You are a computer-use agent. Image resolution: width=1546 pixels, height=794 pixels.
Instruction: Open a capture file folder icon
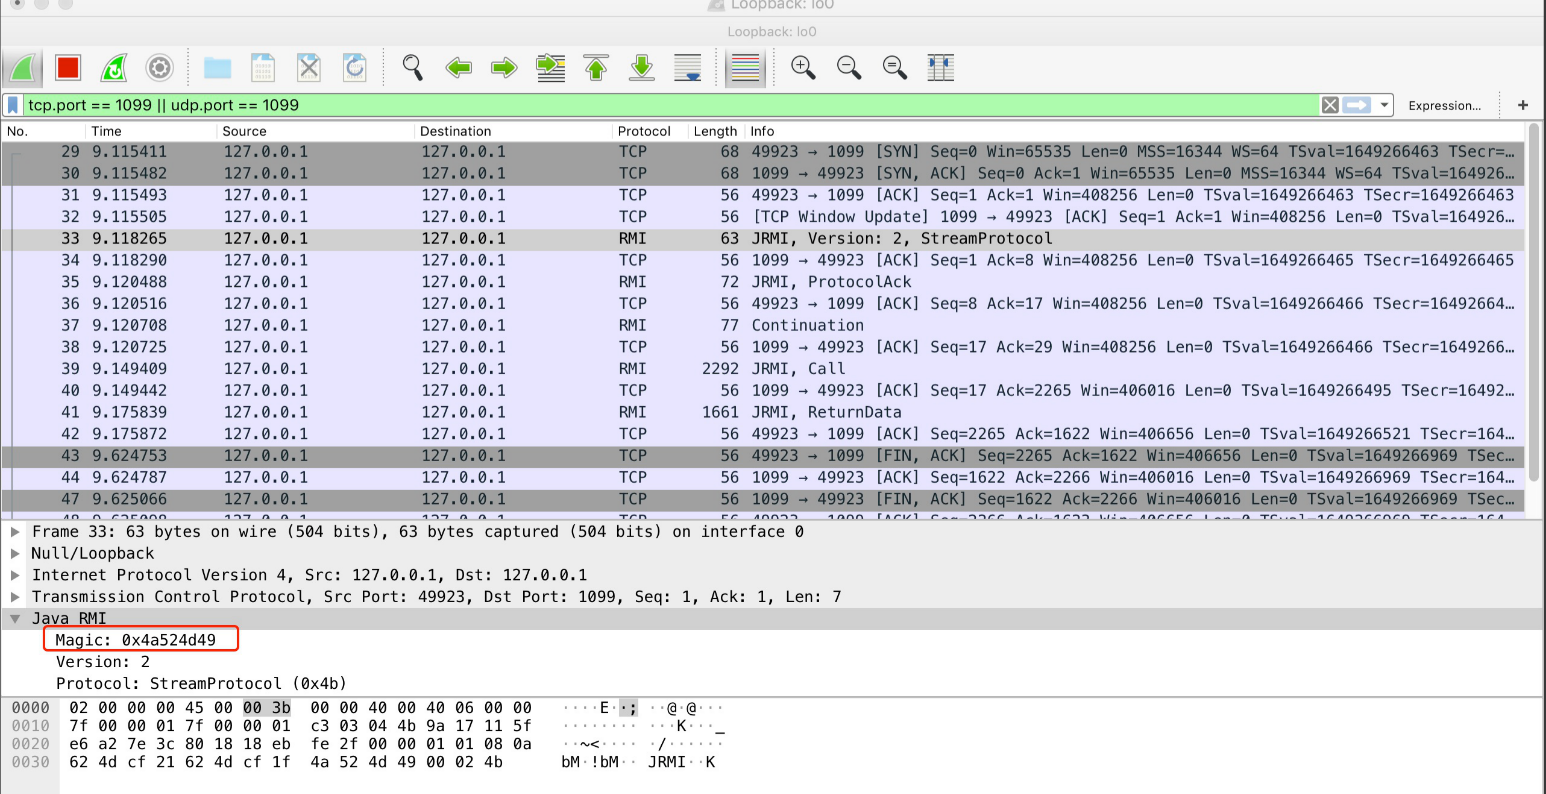[x=217, y=68]
